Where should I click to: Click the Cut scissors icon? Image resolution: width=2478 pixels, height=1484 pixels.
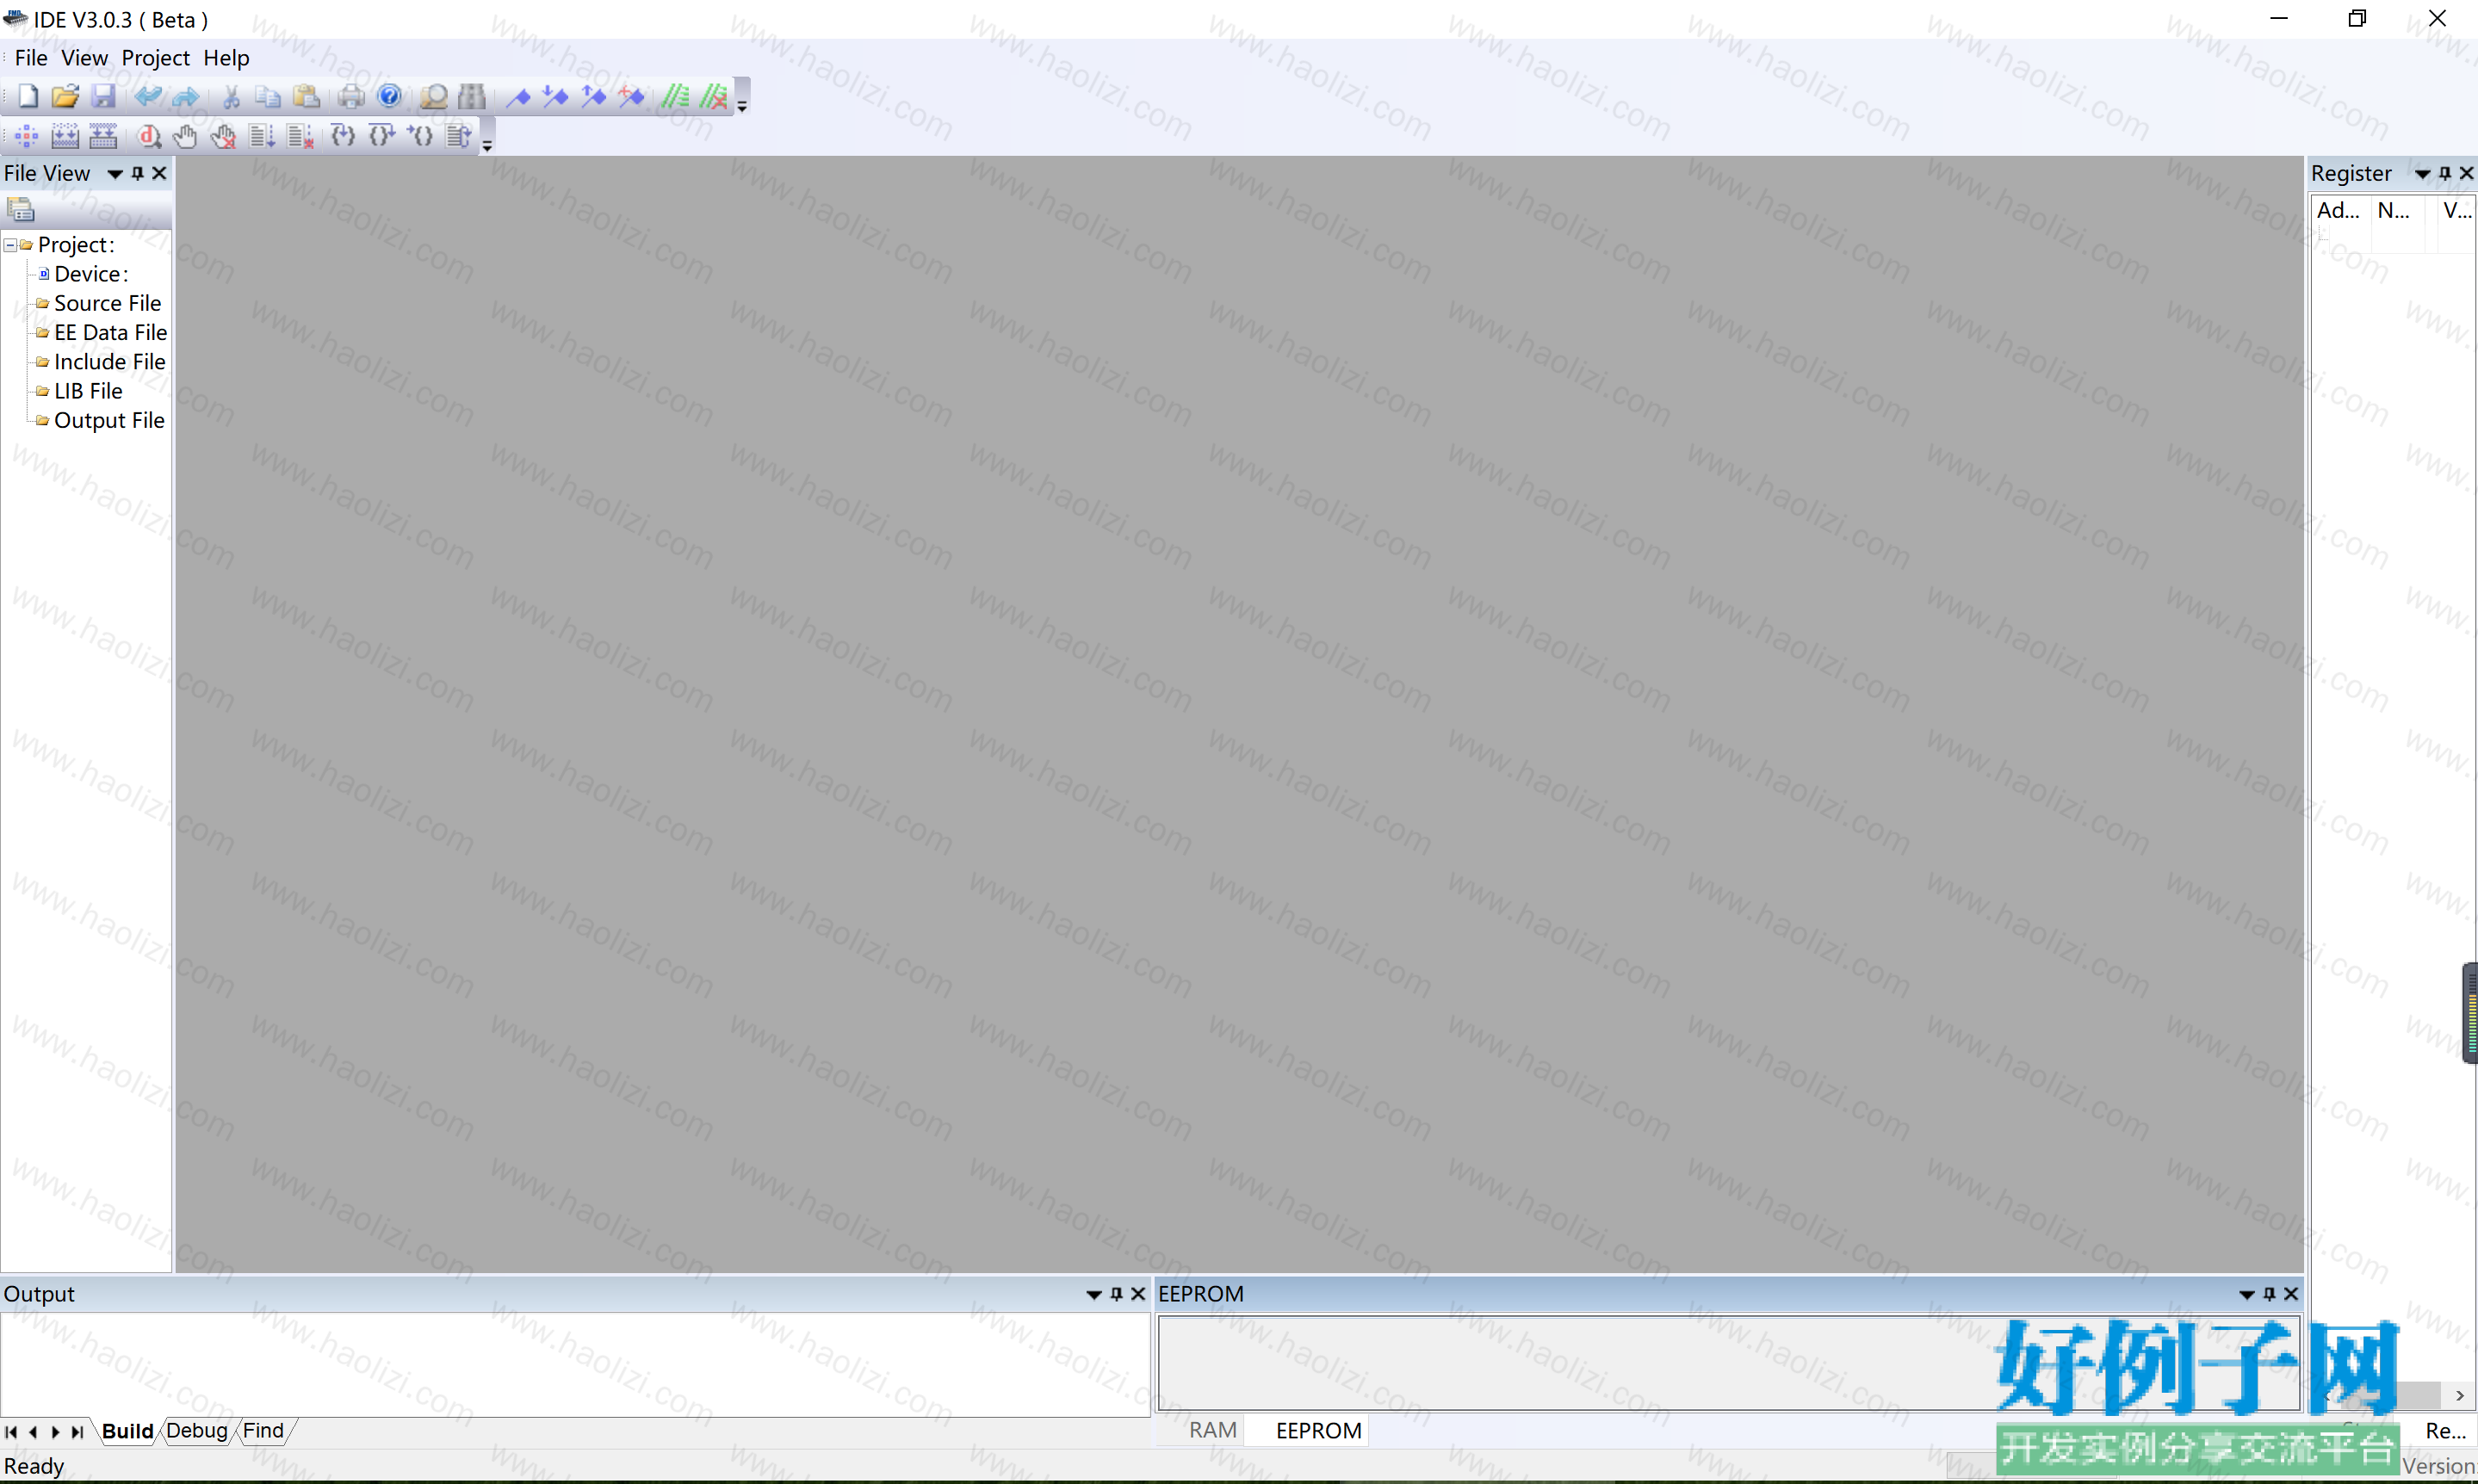click(x=231, y=96)
